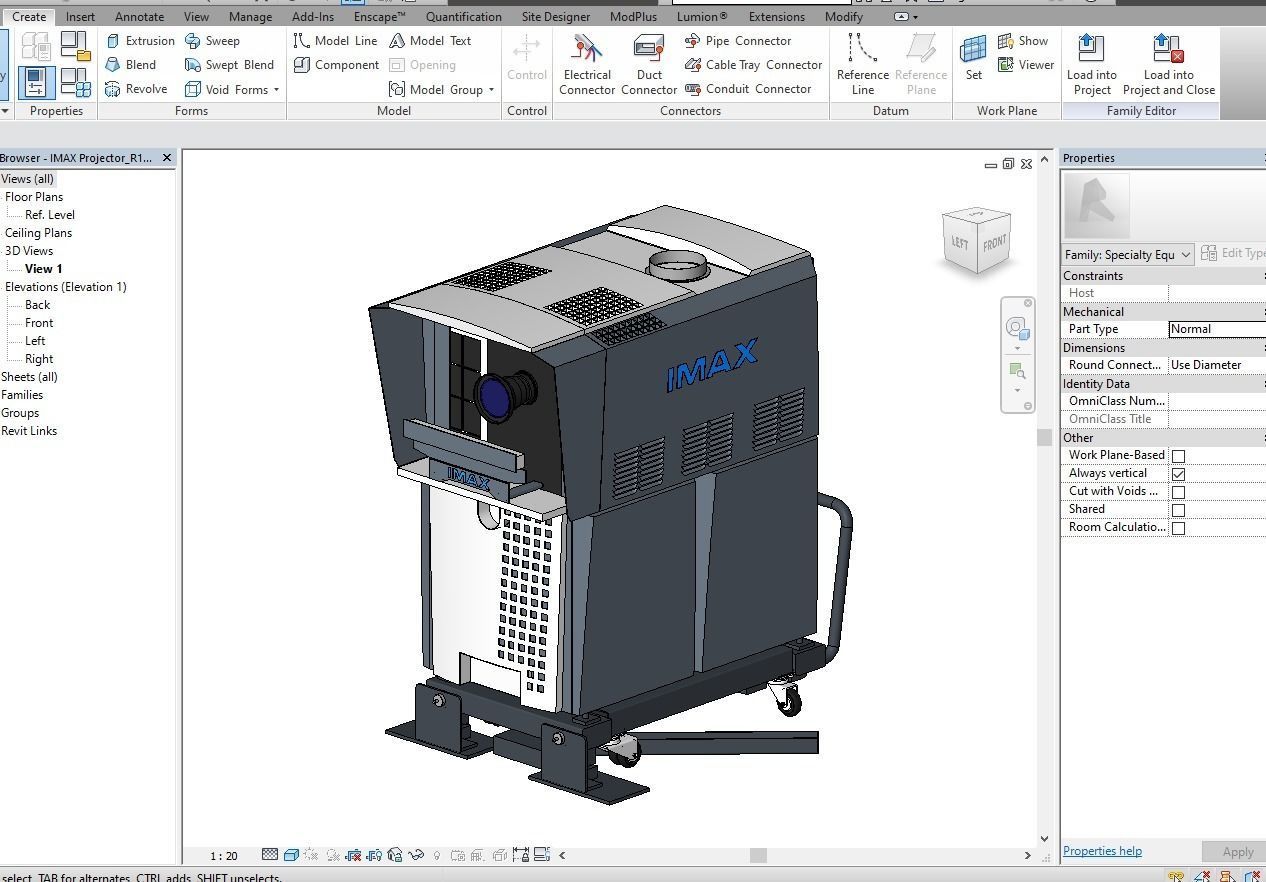Open the Properties help link
Screen dimensions: 1266x882
point(1102,851)
